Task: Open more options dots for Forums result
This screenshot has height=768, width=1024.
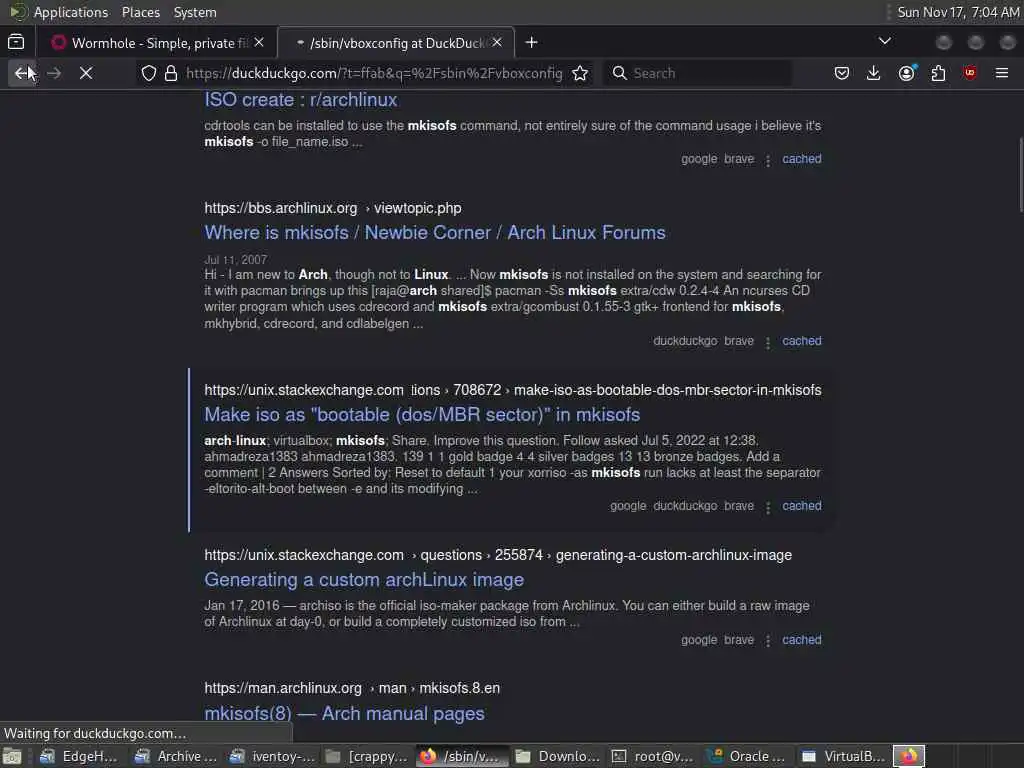Action: 768,342
